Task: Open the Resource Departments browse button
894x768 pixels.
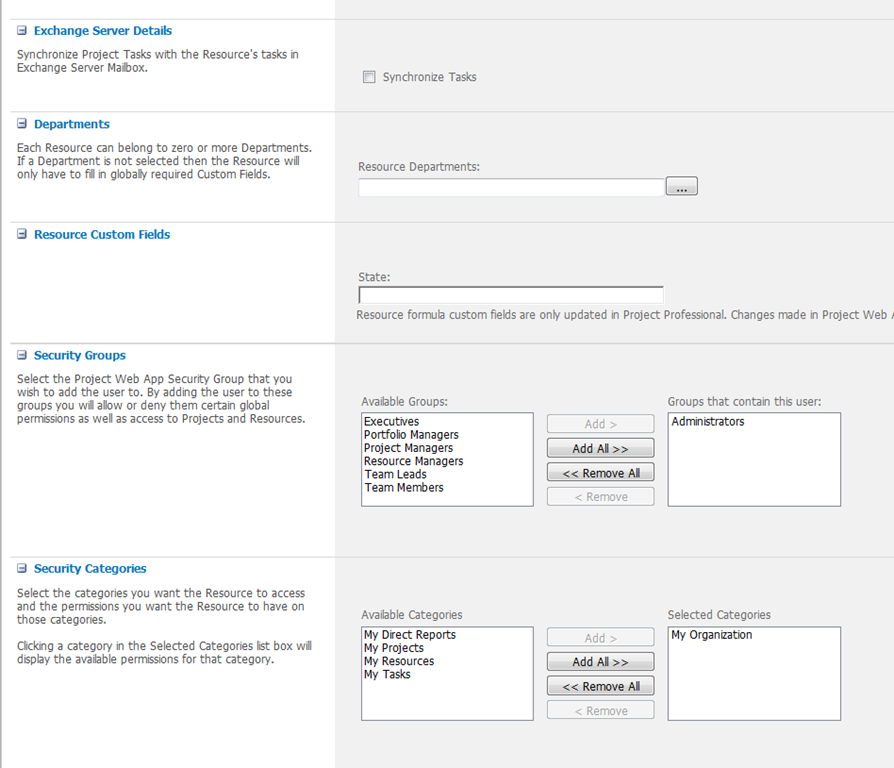Action: tap(681, 187)
